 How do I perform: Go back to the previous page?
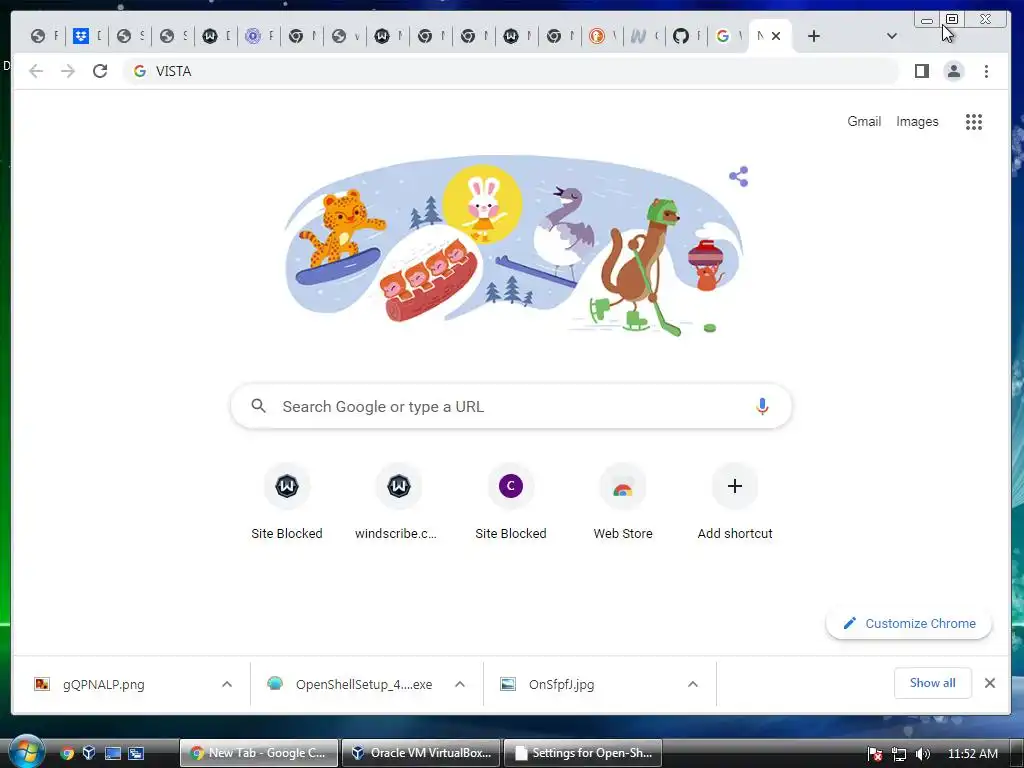coord(36,71)
